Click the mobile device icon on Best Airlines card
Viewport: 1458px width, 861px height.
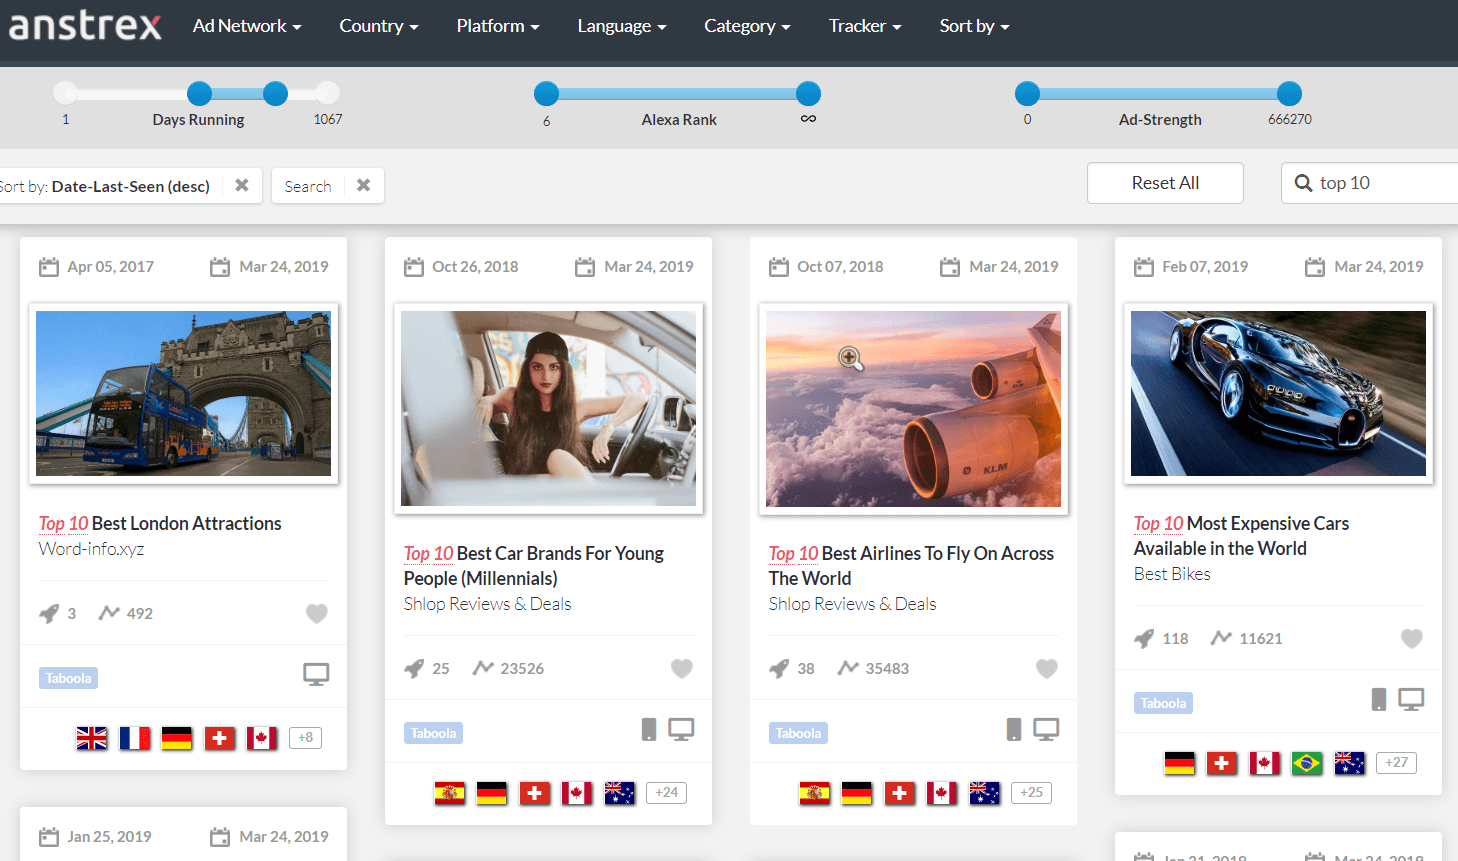(1013, 730)
